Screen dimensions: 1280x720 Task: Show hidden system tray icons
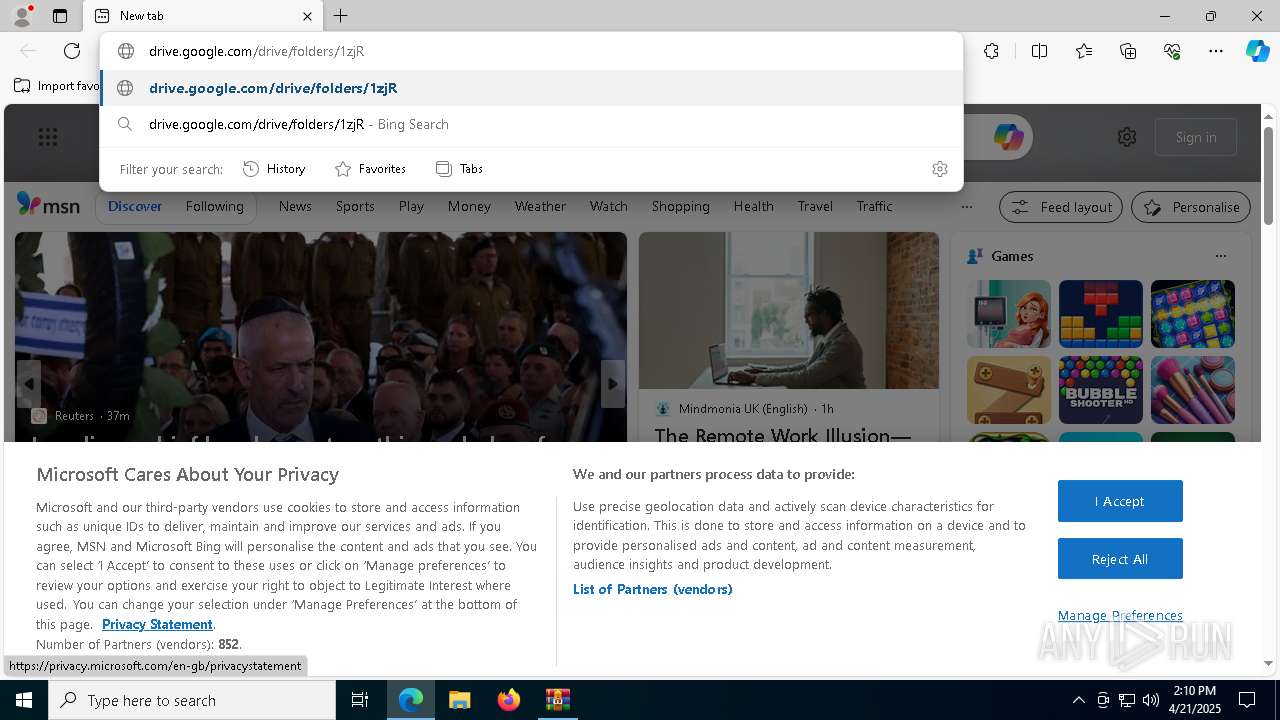pos(1078,700)
